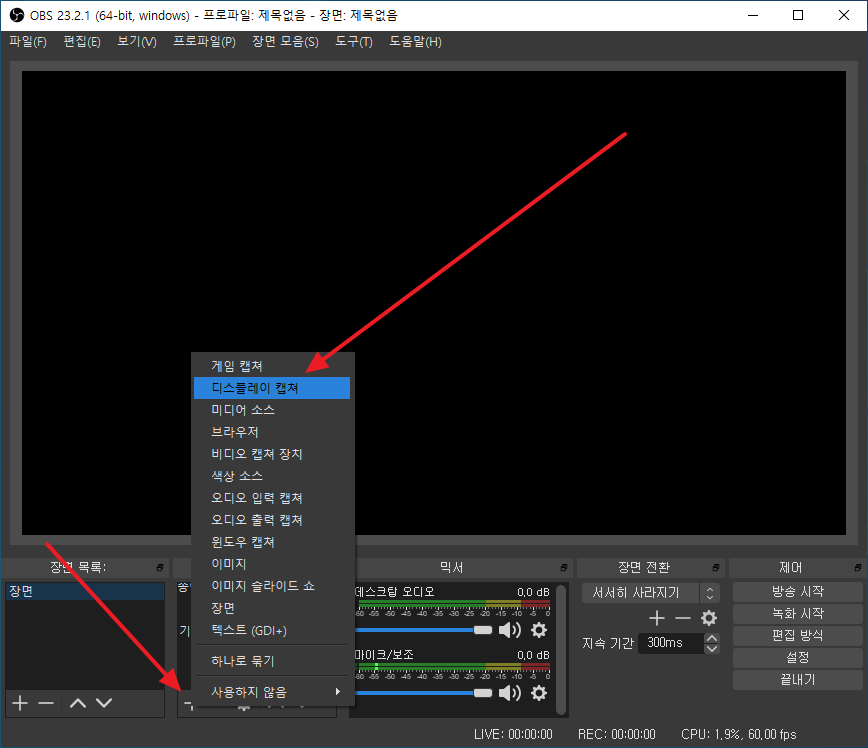Add a scene transition with plus icon
The image size is (868, 748).
(657, 618)
